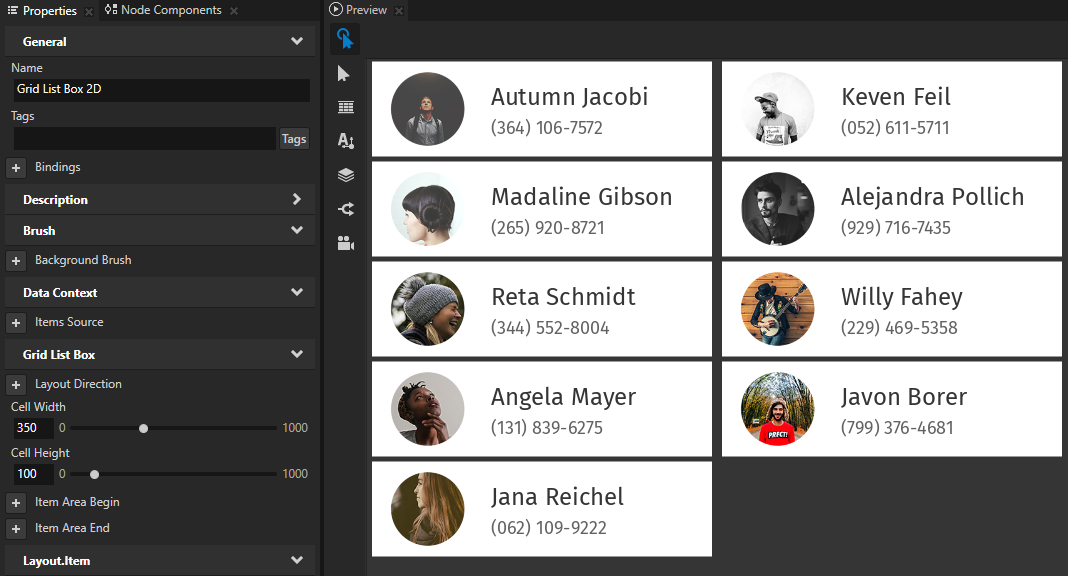Click the navigation flow tool icon
Screen dimensions: 1068x576
346,209
